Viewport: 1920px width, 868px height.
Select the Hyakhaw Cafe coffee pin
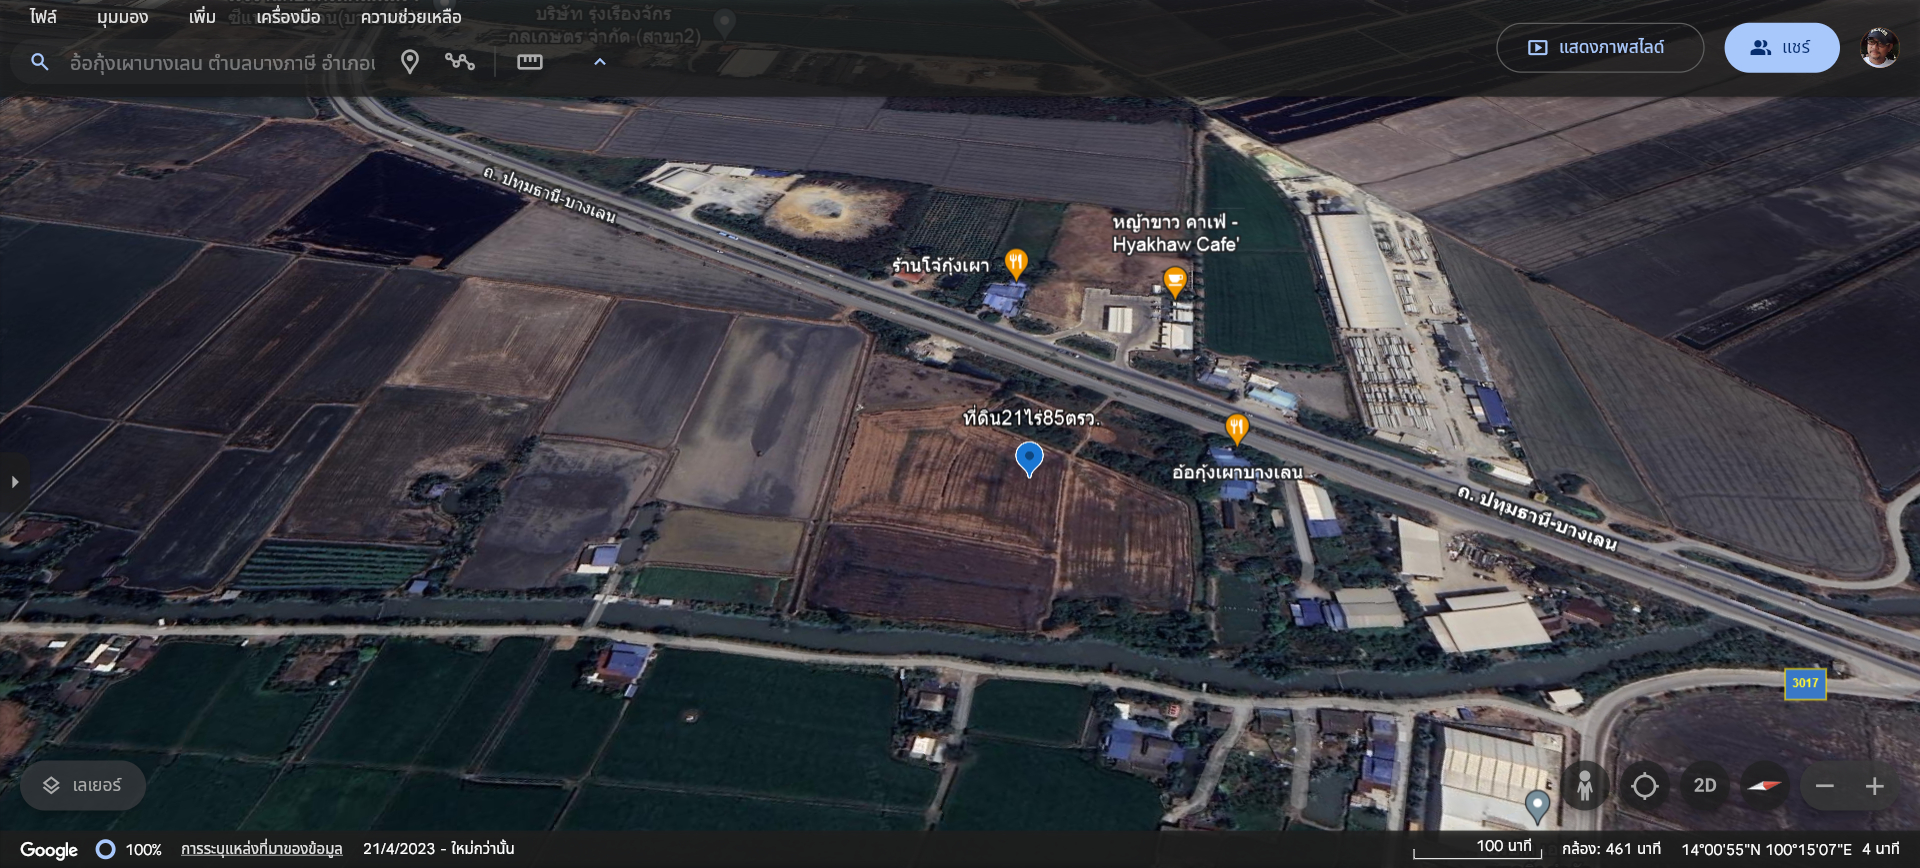point(1175,283)
